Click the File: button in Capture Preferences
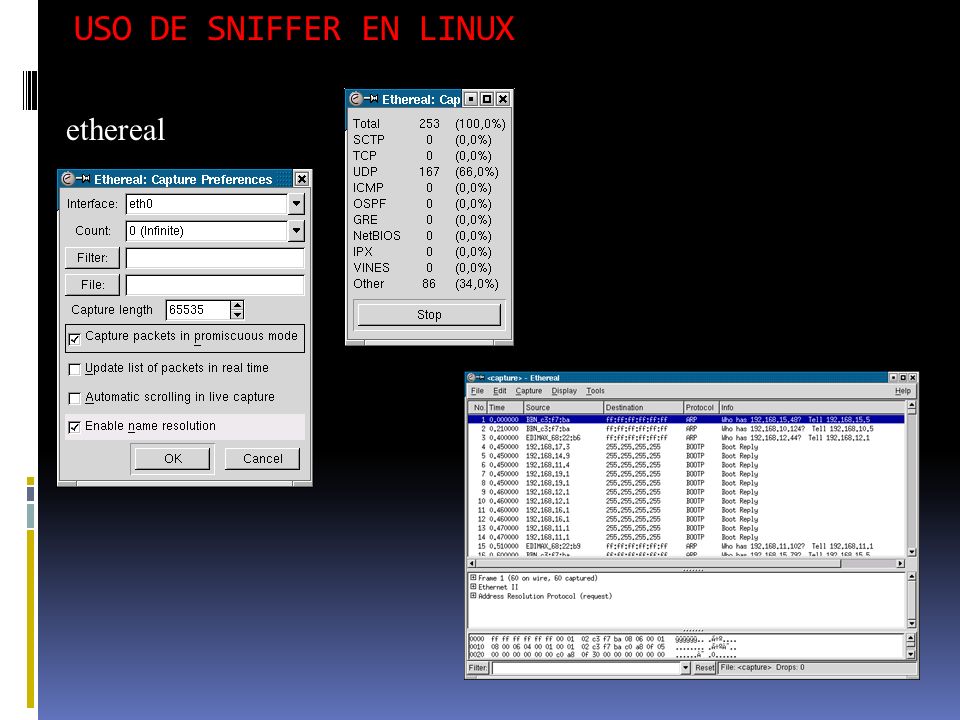This screenshot has width=960, height=720. tap(92, 285)
